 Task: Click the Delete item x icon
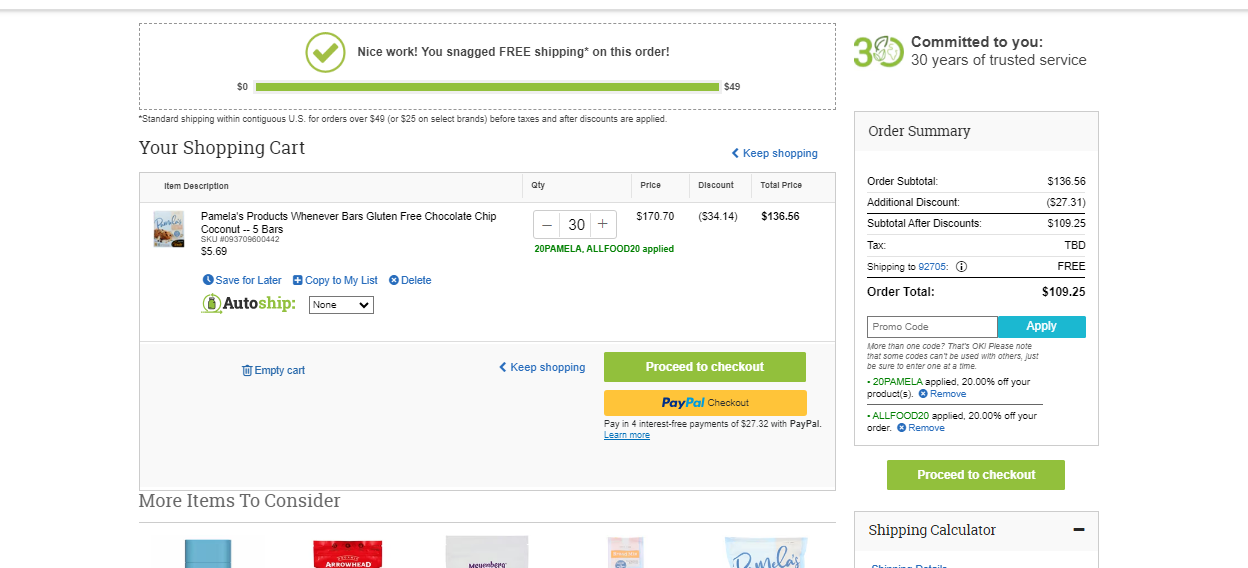(393, 280)
